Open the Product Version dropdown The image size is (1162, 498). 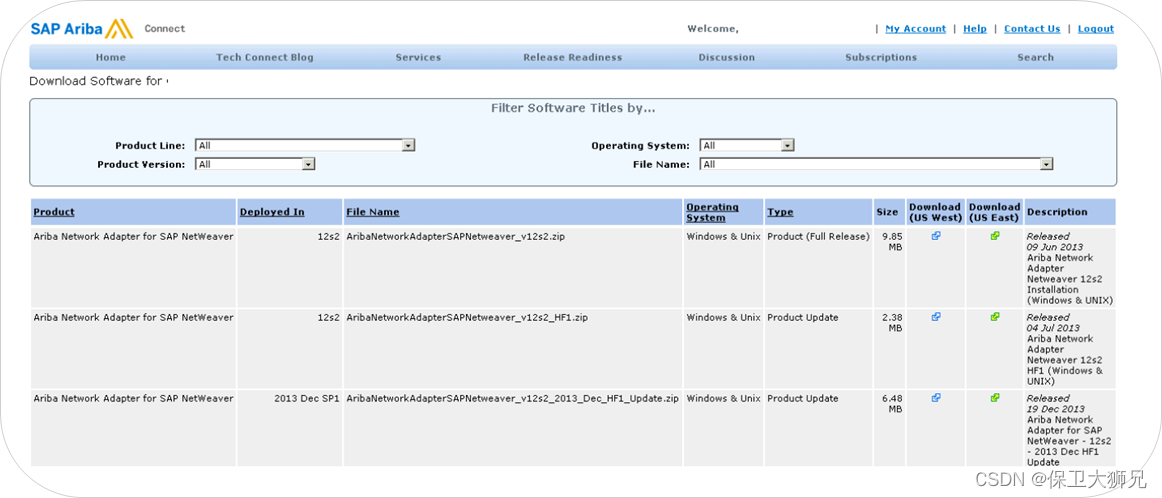[255, 165]
